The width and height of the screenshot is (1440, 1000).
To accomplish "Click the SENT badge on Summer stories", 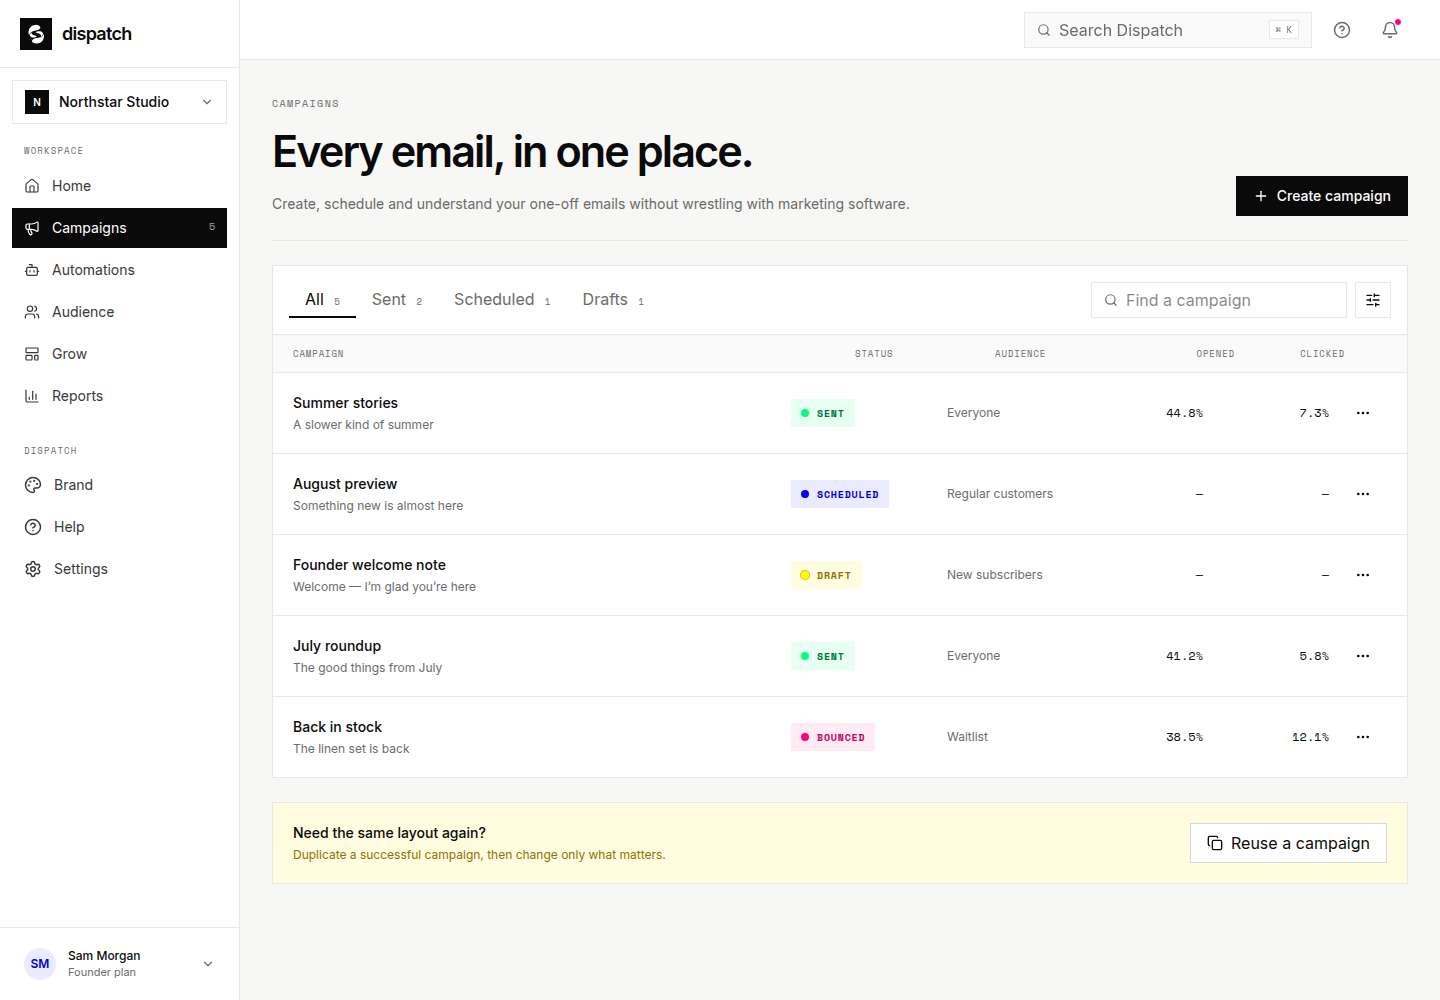I will pyautogui.click(x=823, y=413).
